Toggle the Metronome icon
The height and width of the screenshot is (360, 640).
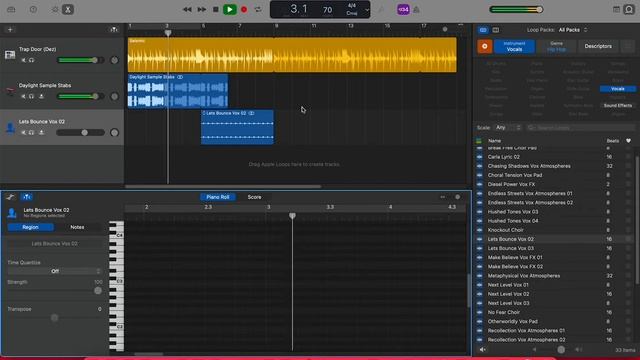pos(416,9)
